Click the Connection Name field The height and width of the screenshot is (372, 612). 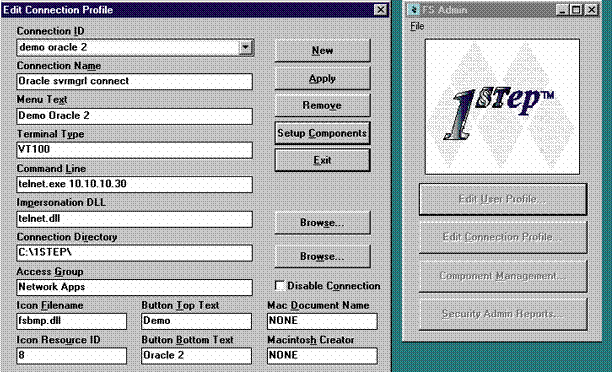(x=134, y=81)
